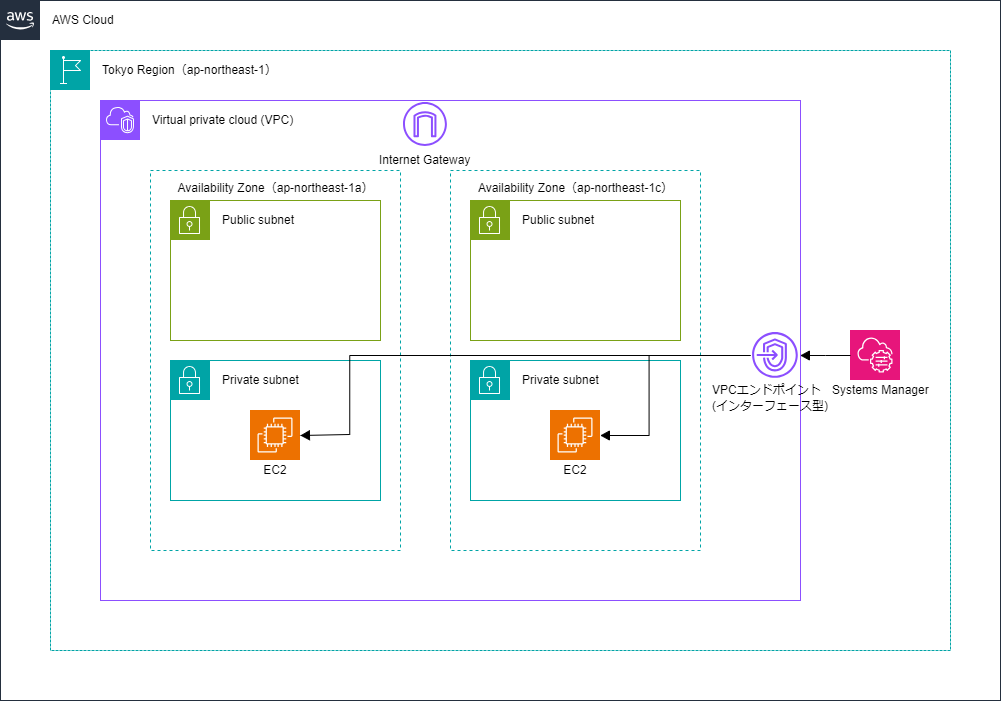Click the "Virtual private cloud (VPC)" label
The image size is (1001, 701).
223,119
